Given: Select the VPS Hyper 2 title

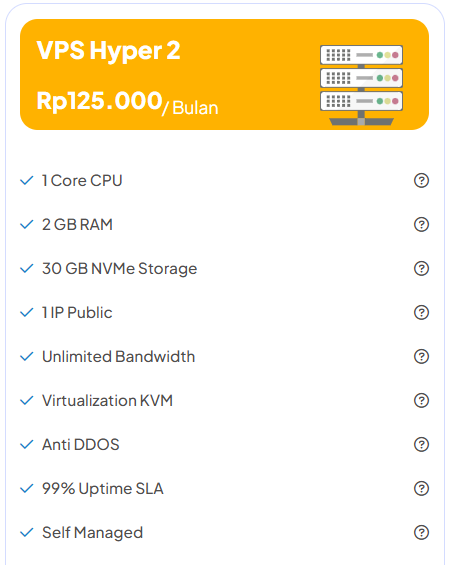Looking at the screenshot, I should [108, 51].
